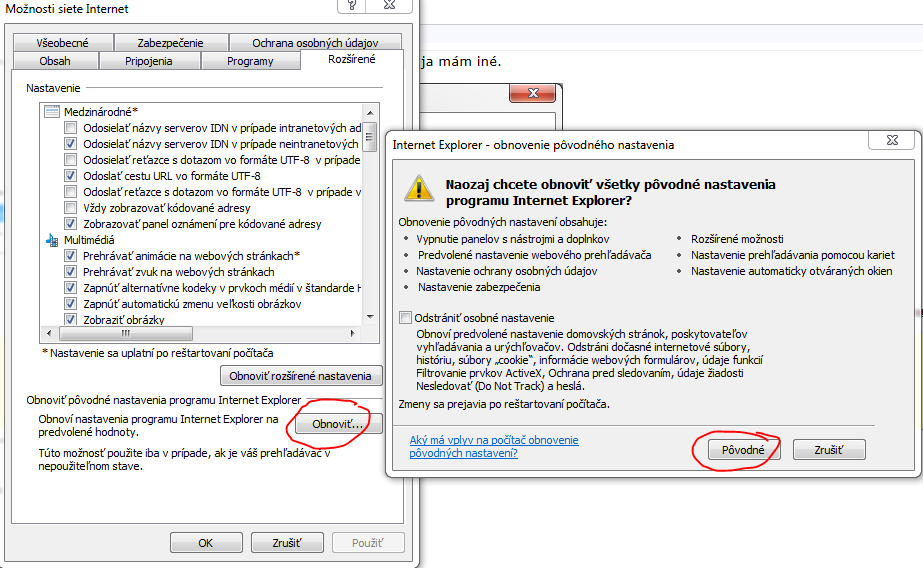Viewport: 923px width, 568px height.
Task: Toggle IDN names for intranet addresses
Action: pos(71,128)
